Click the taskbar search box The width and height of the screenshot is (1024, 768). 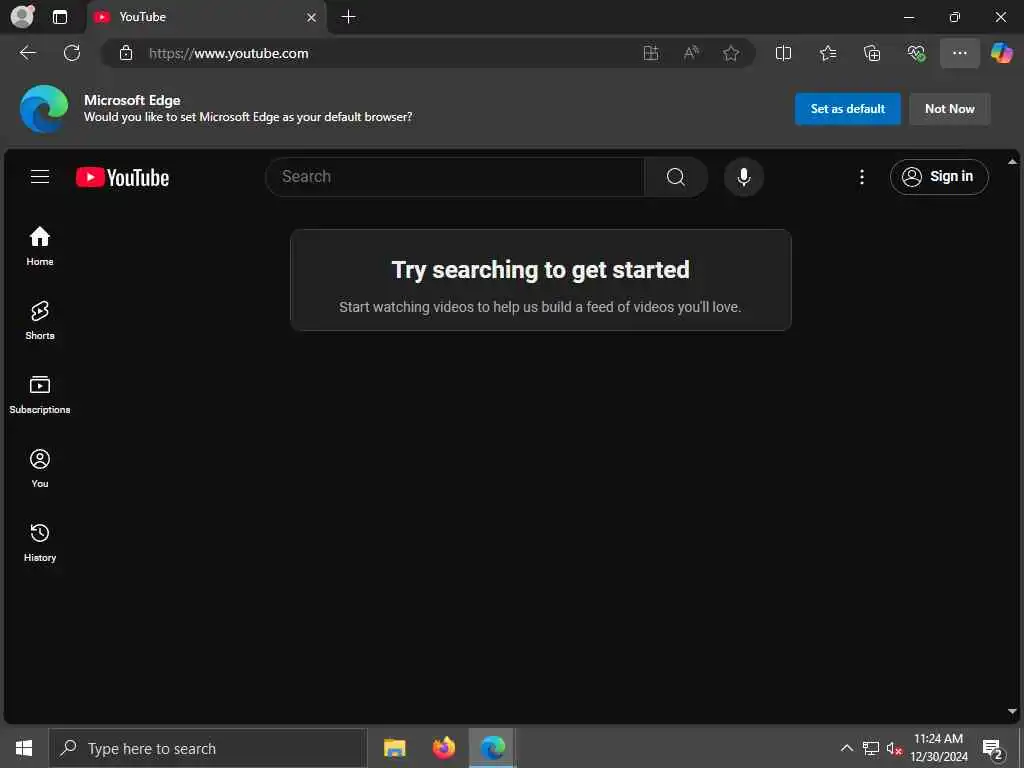coord(208,748)
